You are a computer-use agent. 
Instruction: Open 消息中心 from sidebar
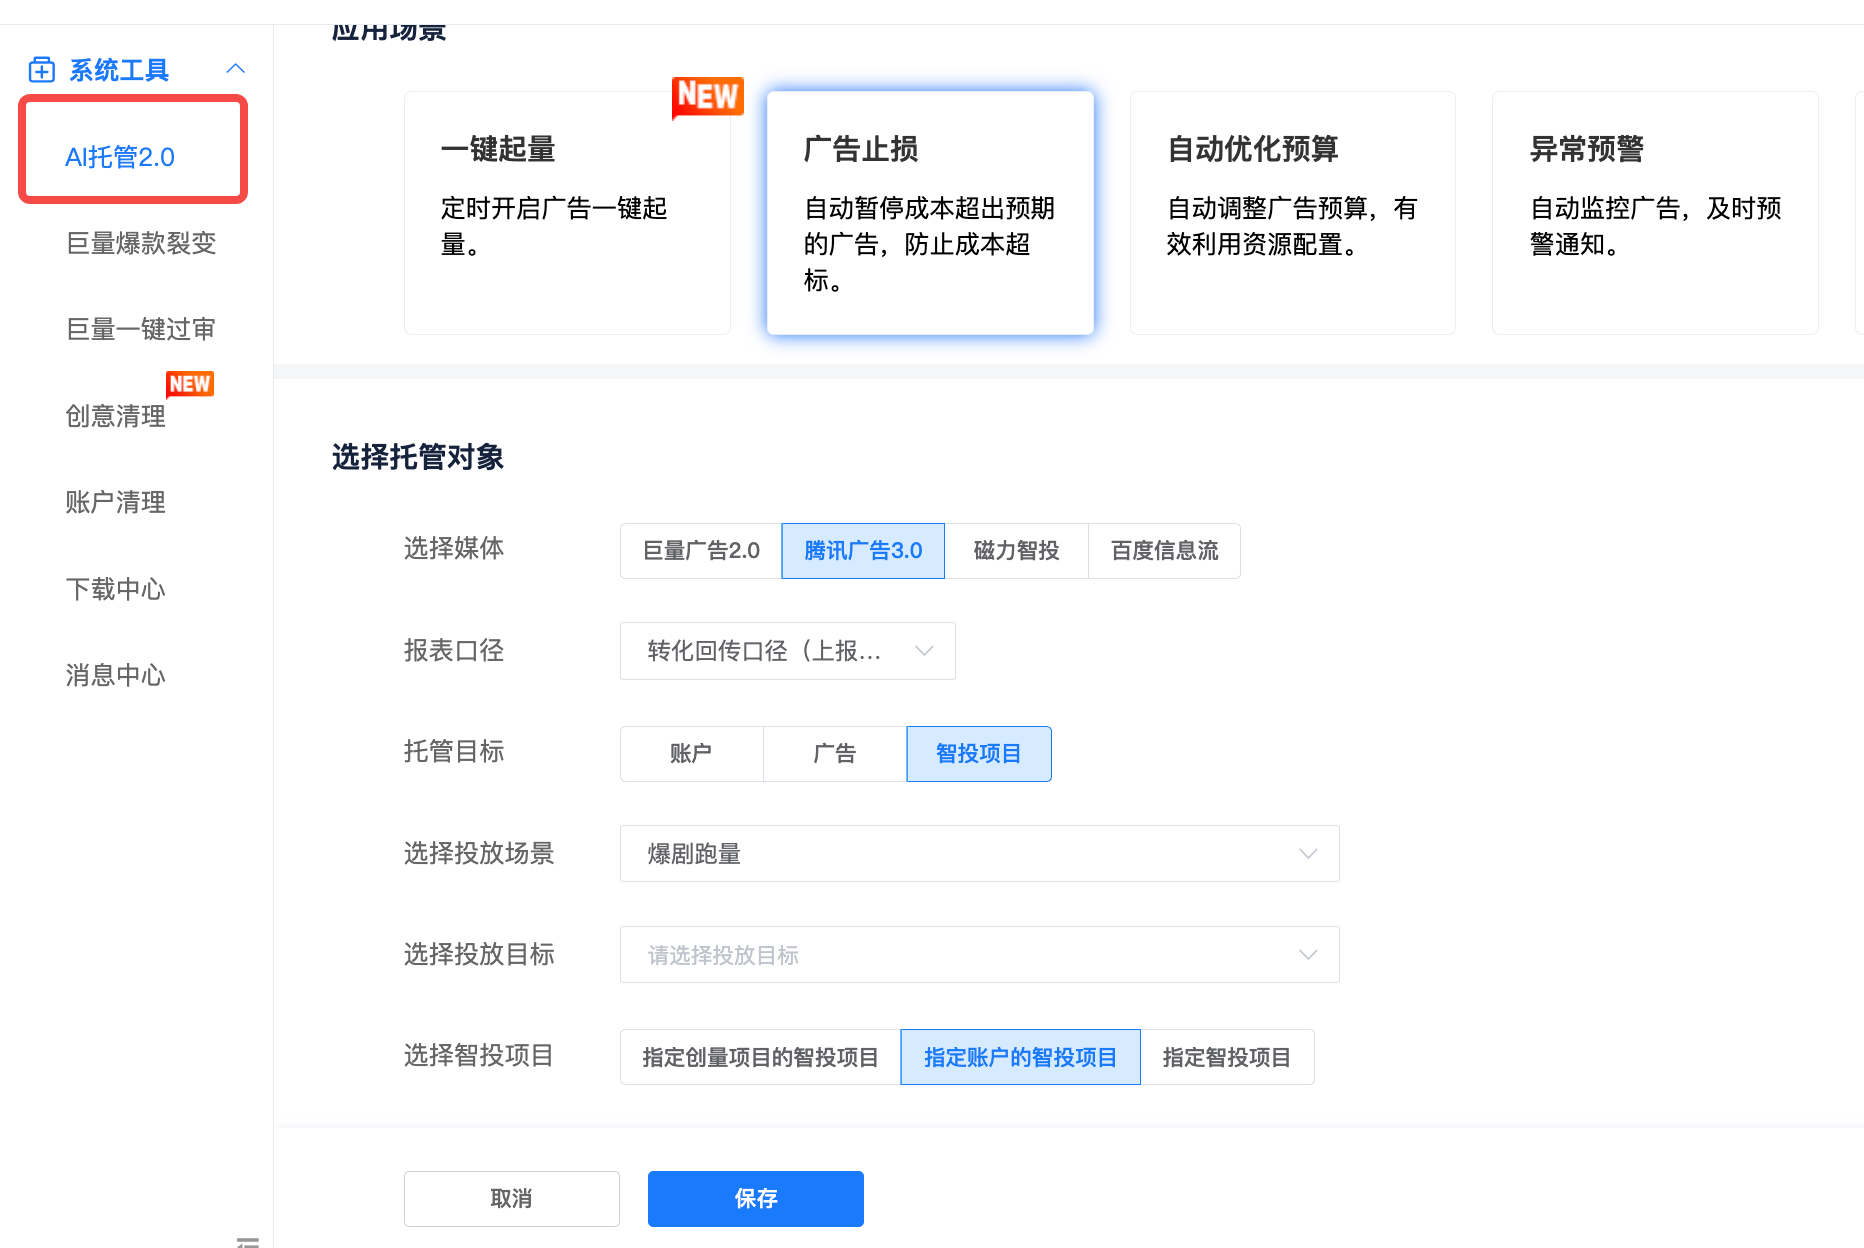click(x=116, y=675)
